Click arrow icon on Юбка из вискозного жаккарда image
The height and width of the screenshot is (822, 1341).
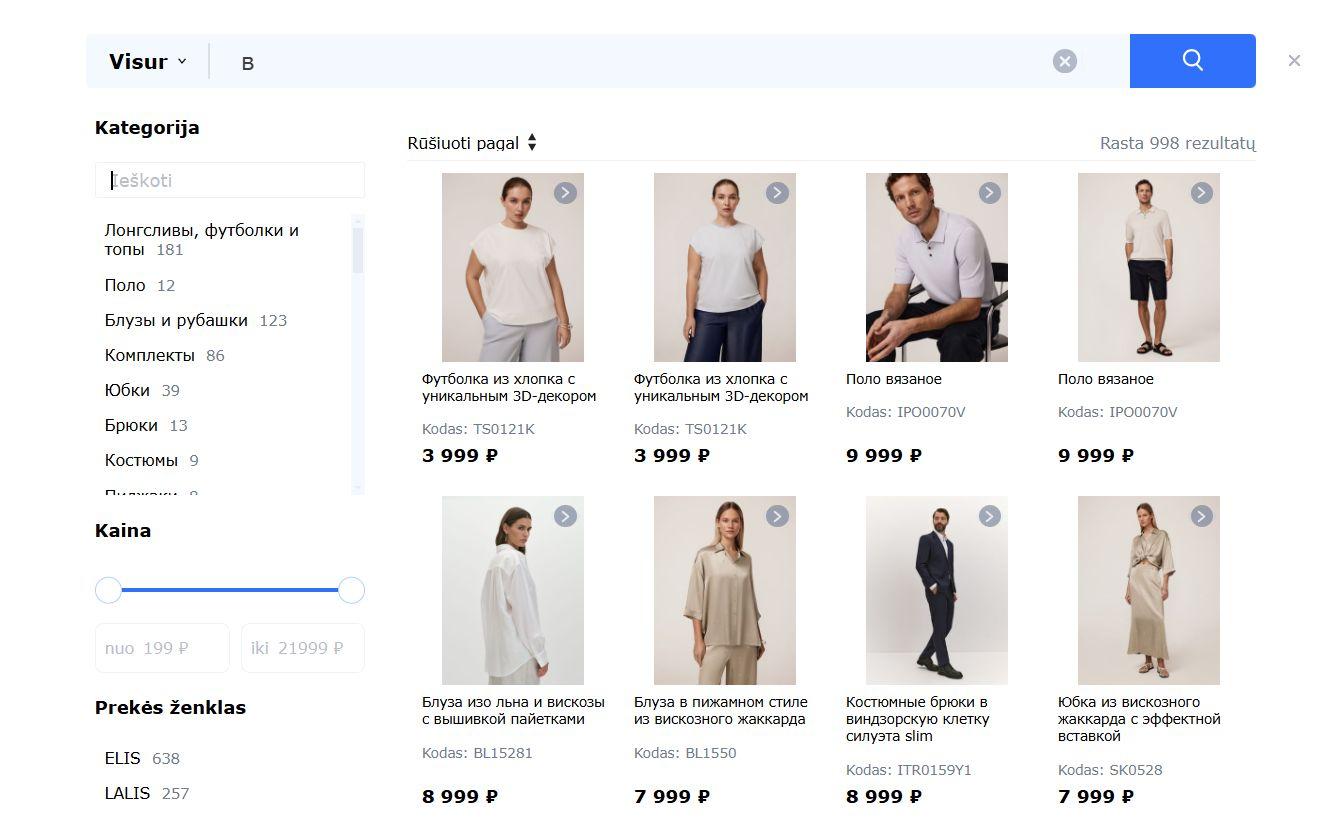point(1201,516)
